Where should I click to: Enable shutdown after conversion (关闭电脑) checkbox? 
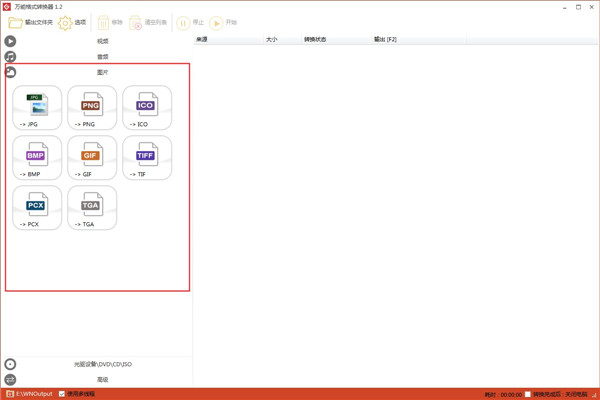pos(528,394)
